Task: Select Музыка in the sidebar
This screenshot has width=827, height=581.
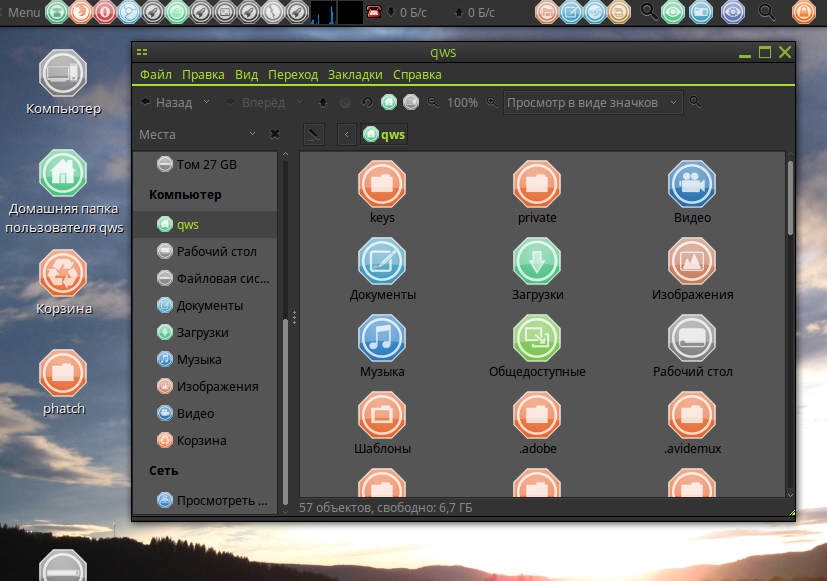Action: [x=205, y=360]
